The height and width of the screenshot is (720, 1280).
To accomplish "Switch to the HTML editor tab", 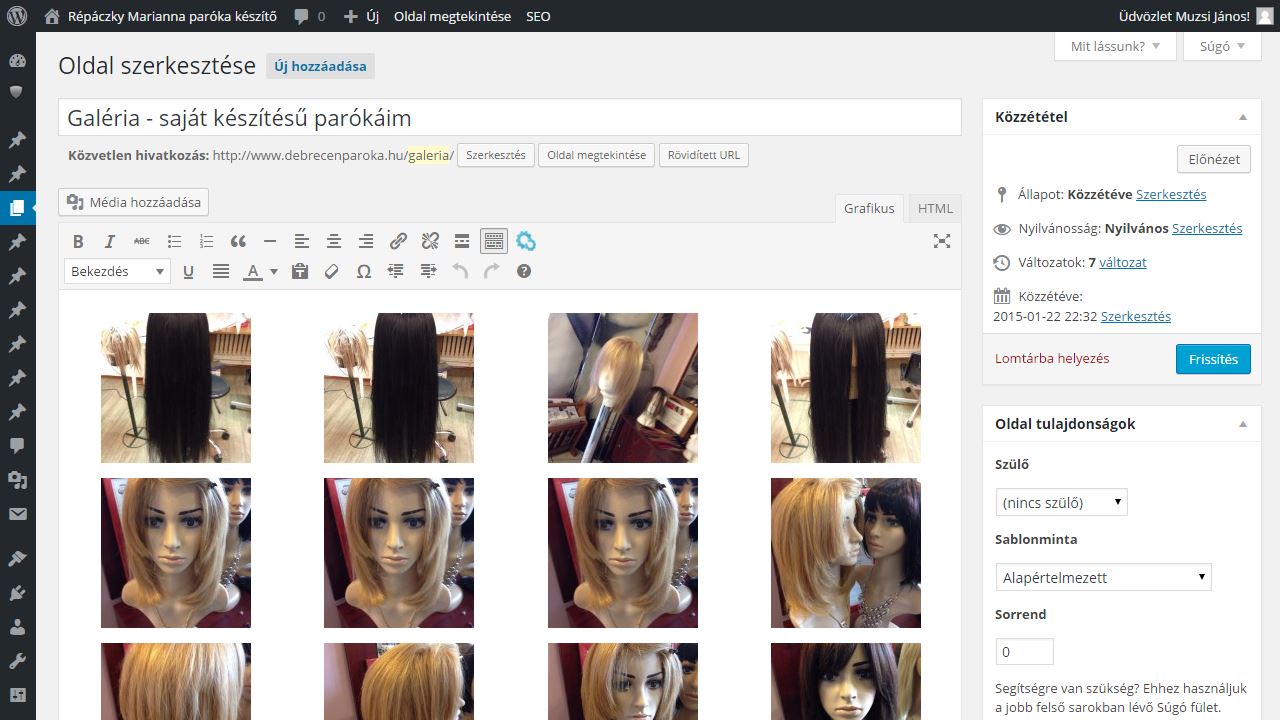I will pos(936,208).
